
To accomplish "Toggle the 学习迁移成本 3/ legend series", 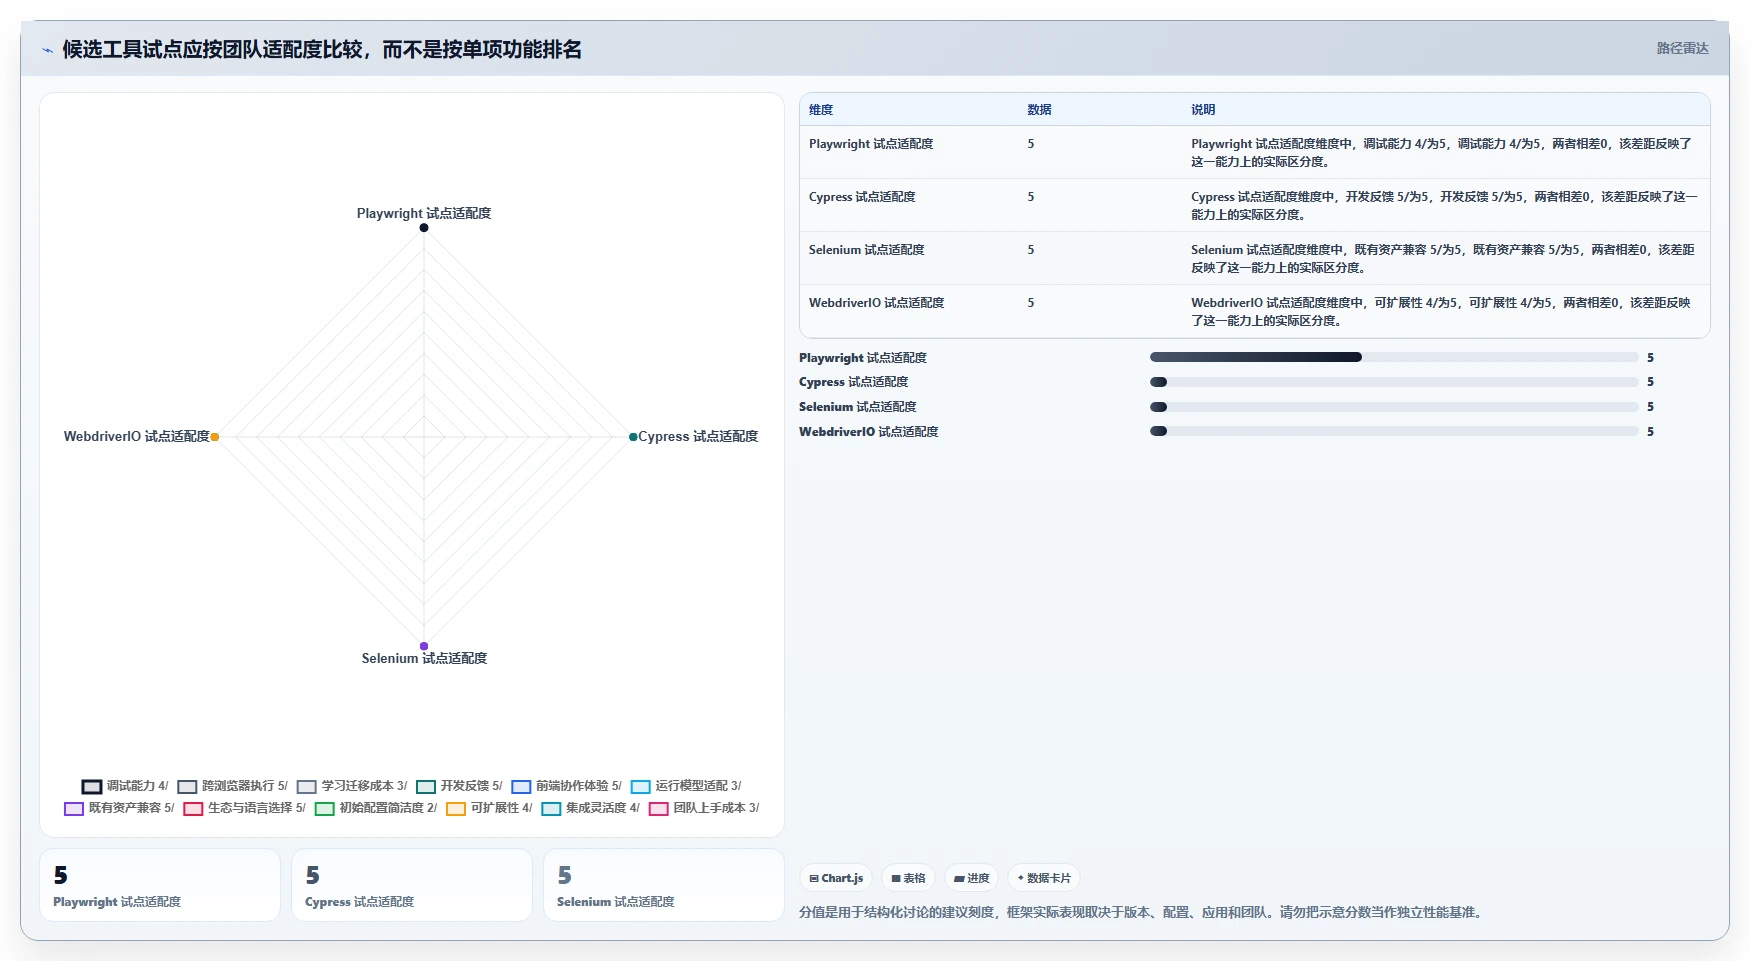I will pos(352,786).
